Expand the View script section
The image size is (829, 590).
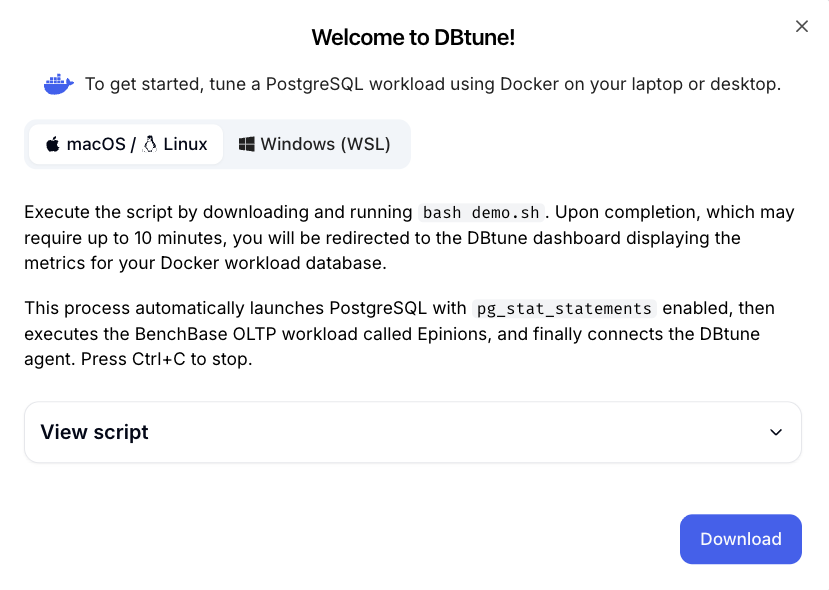[x=412, y=432]
